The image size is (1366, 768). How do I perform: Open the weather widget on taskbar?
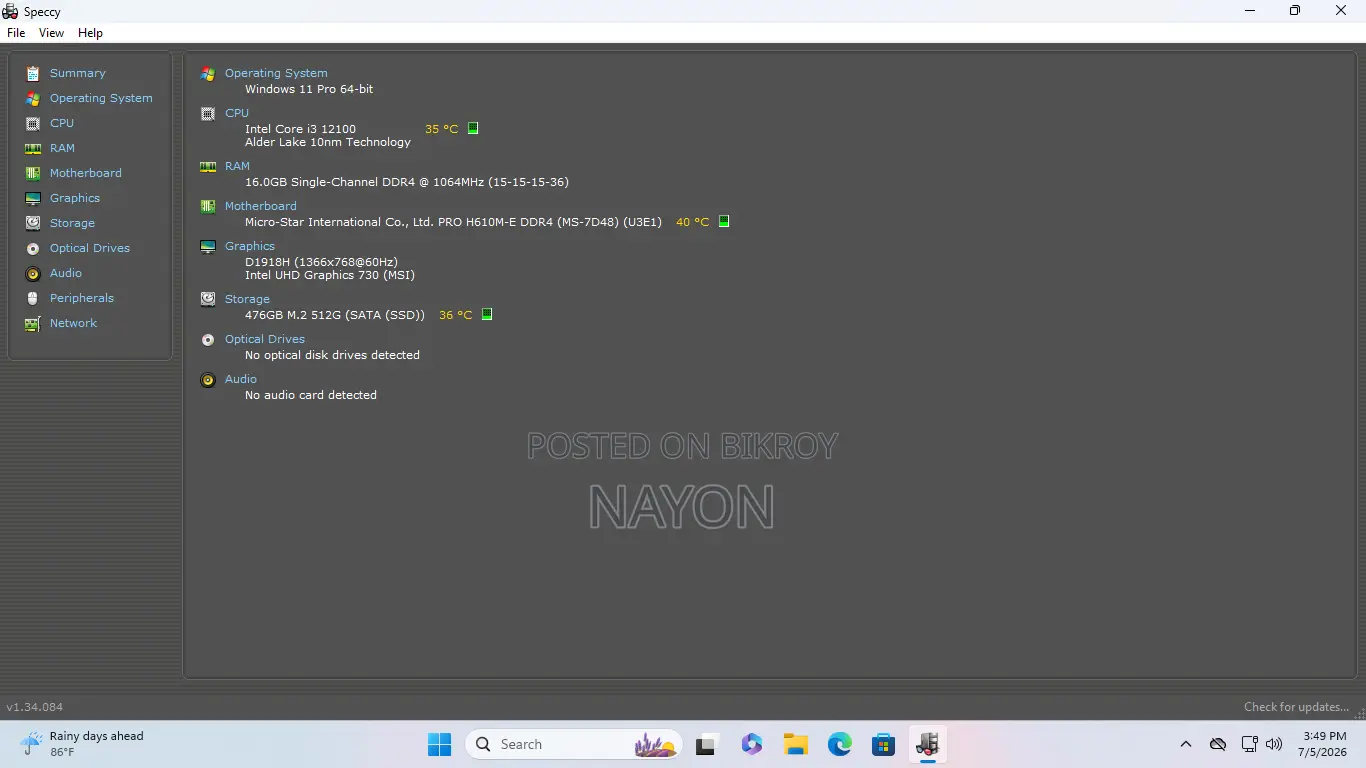point(82,744)
